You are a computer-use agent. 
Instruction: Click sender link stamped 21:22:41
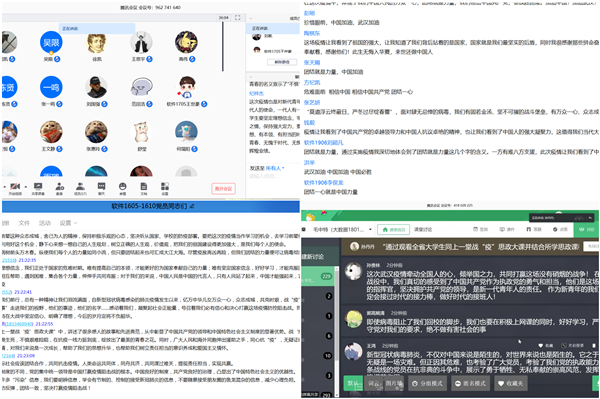click(x=7, y=292)
